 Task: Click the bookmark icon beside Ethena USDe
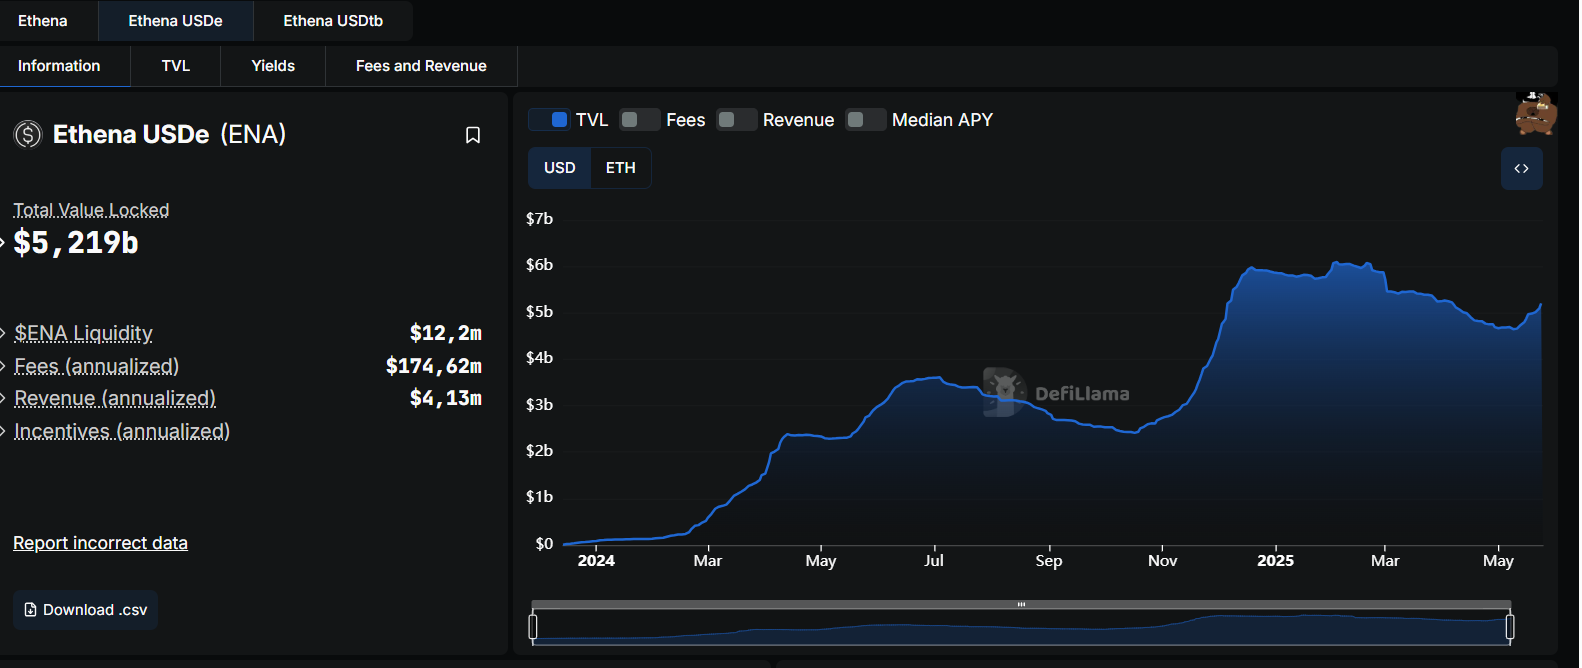click(473, 135)
